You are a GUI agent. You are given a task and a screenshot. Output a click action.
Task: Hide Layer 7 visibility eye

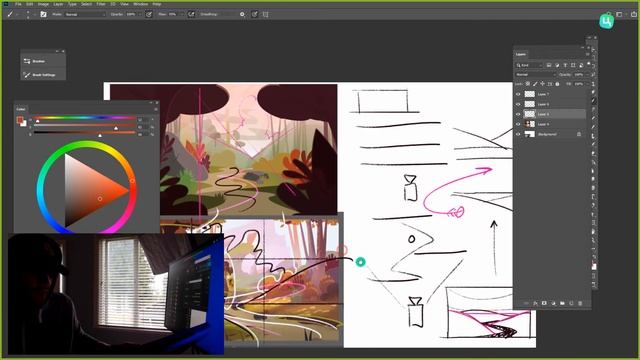coord(518,94)
